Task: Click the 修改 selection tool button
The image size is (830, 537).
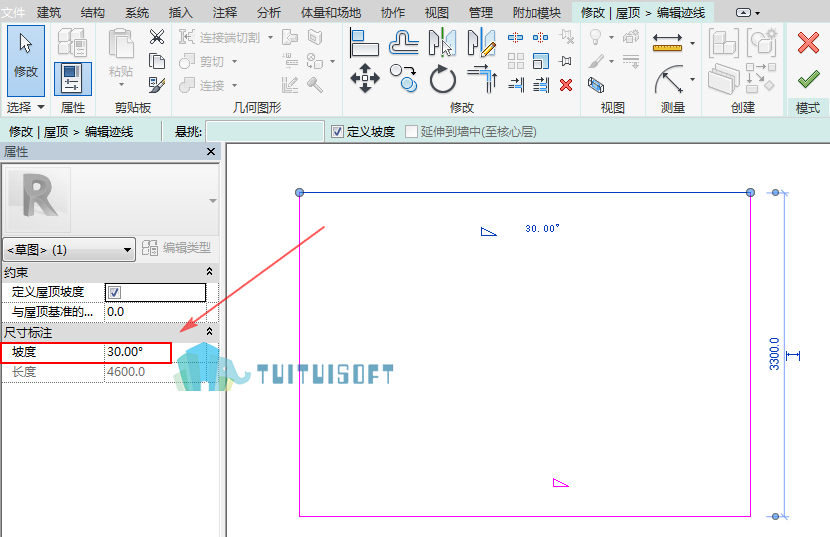Action: (x=26, y=60)
